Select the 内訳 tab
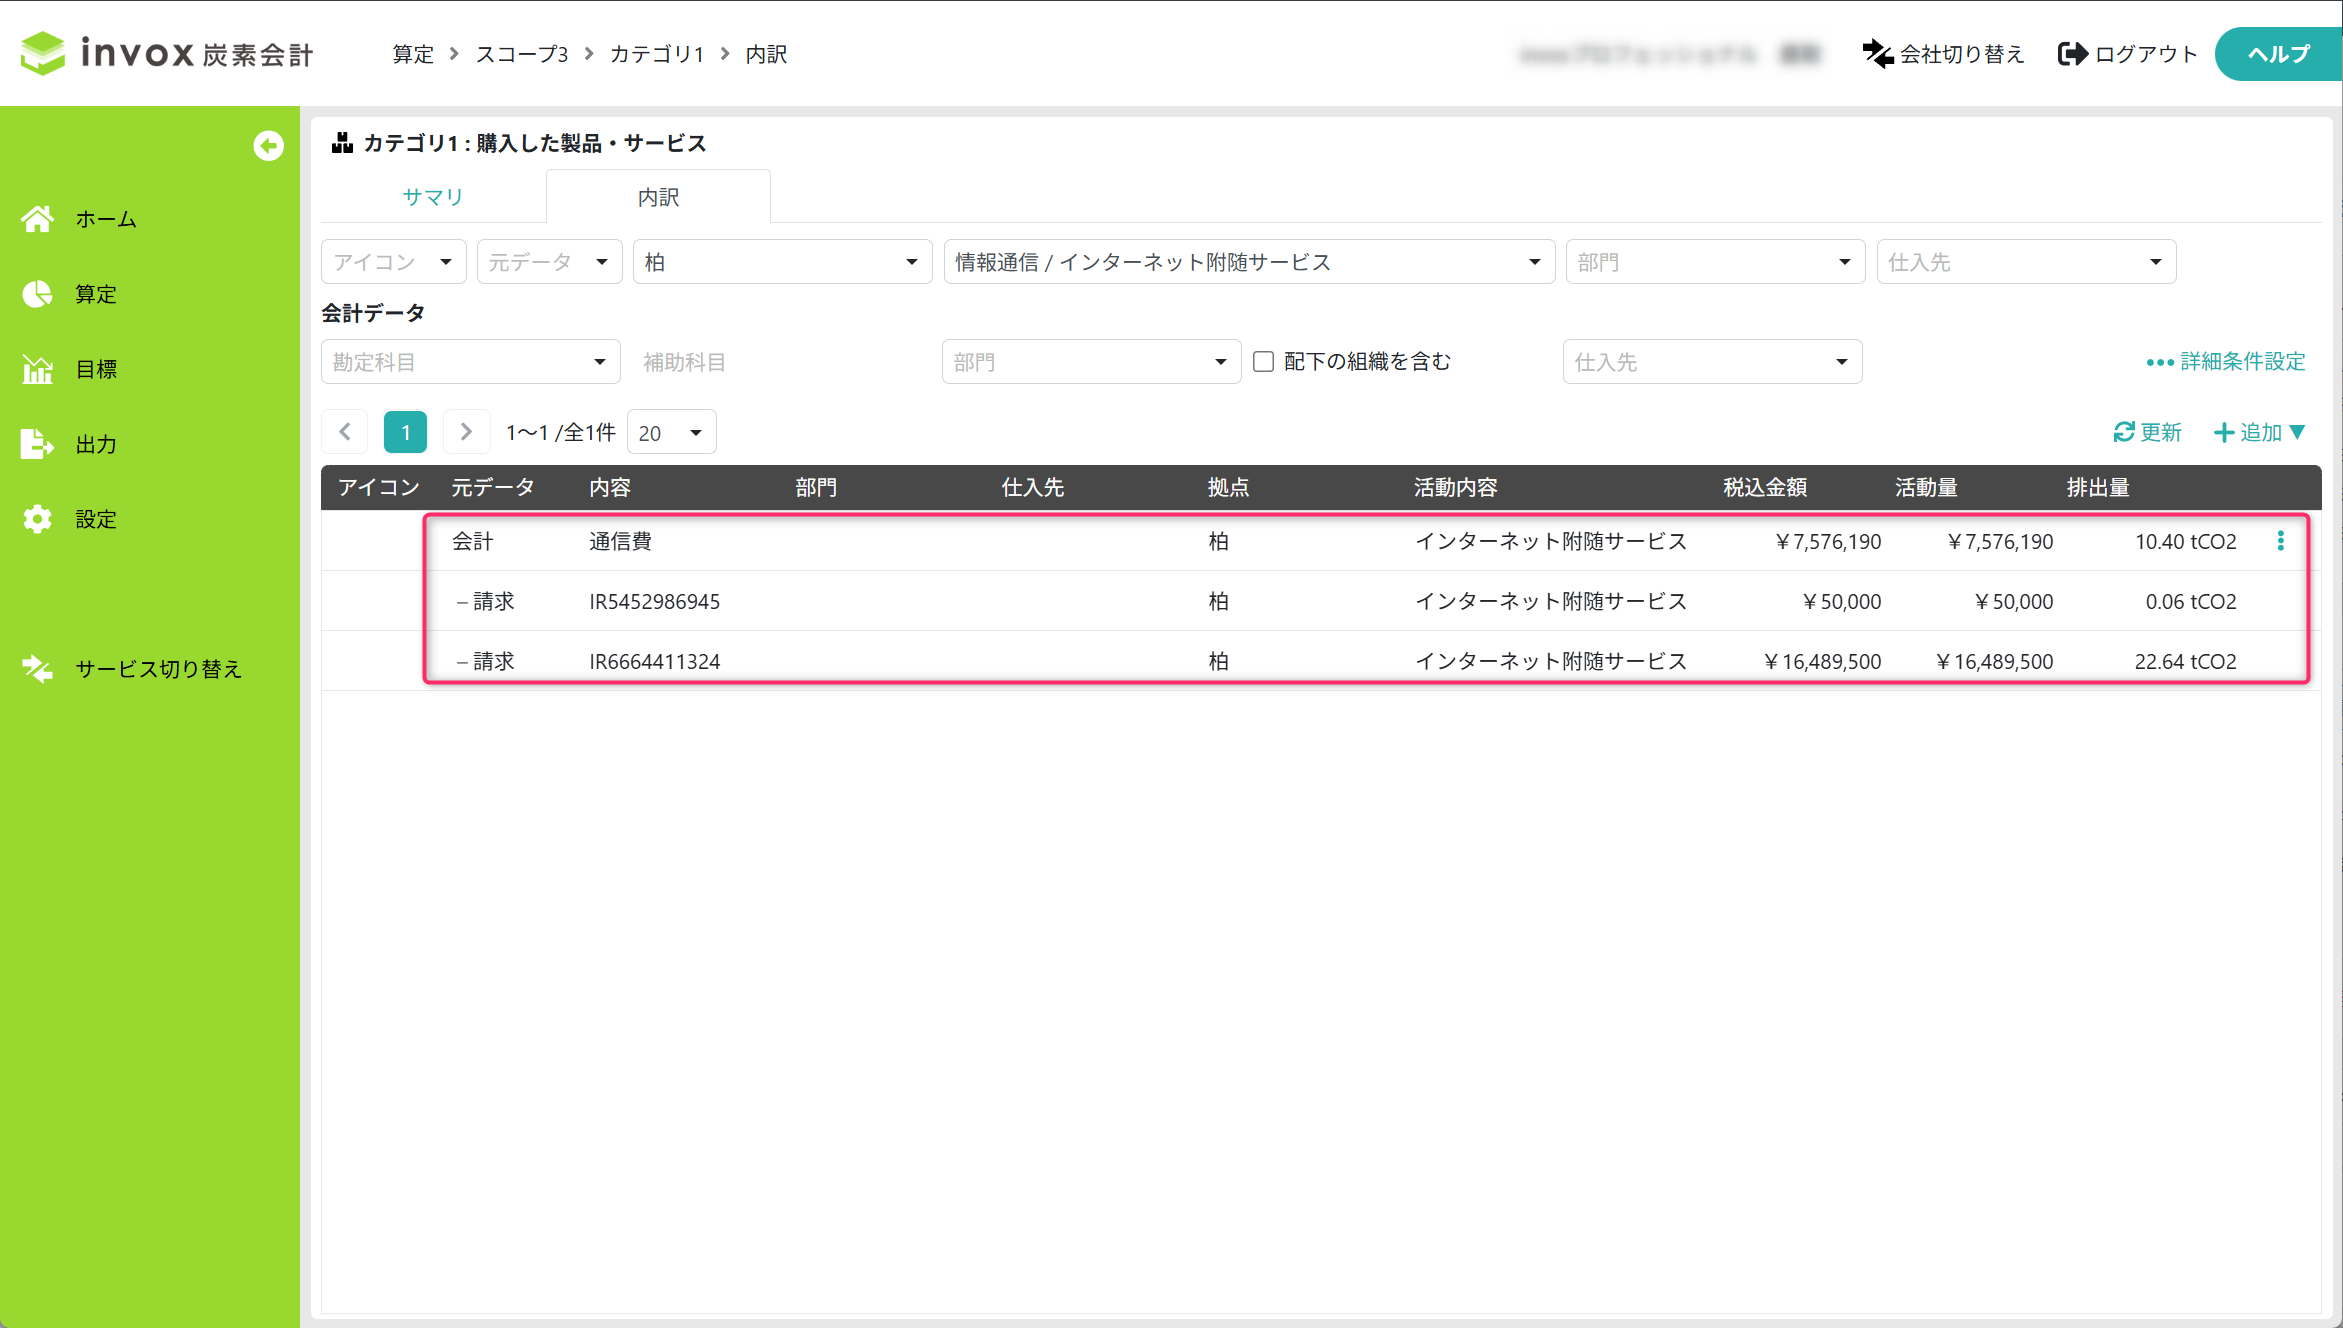 point(658,197)
